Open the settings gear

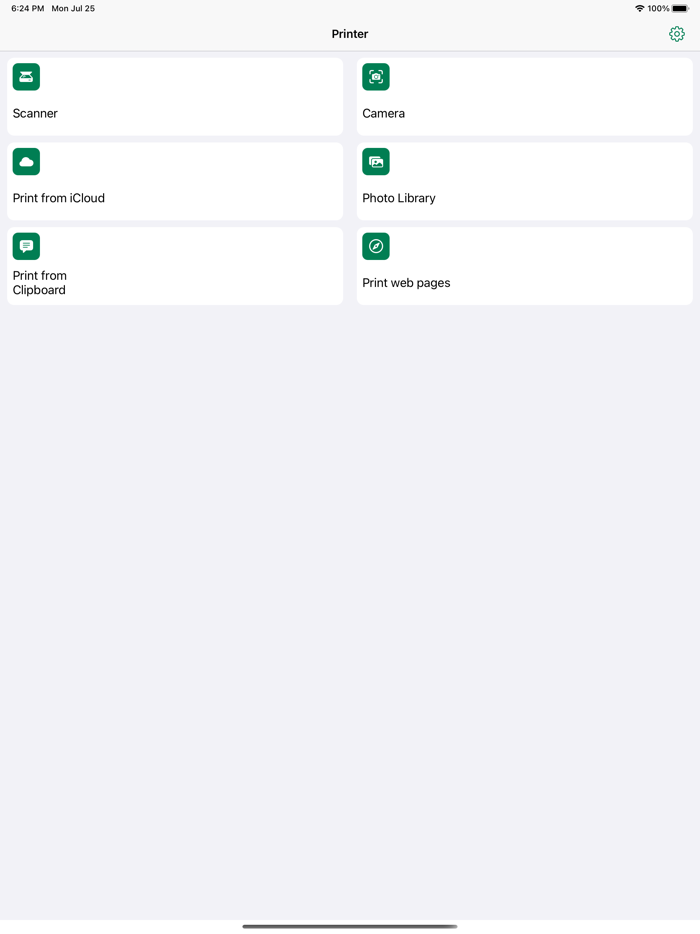(676, 33)
